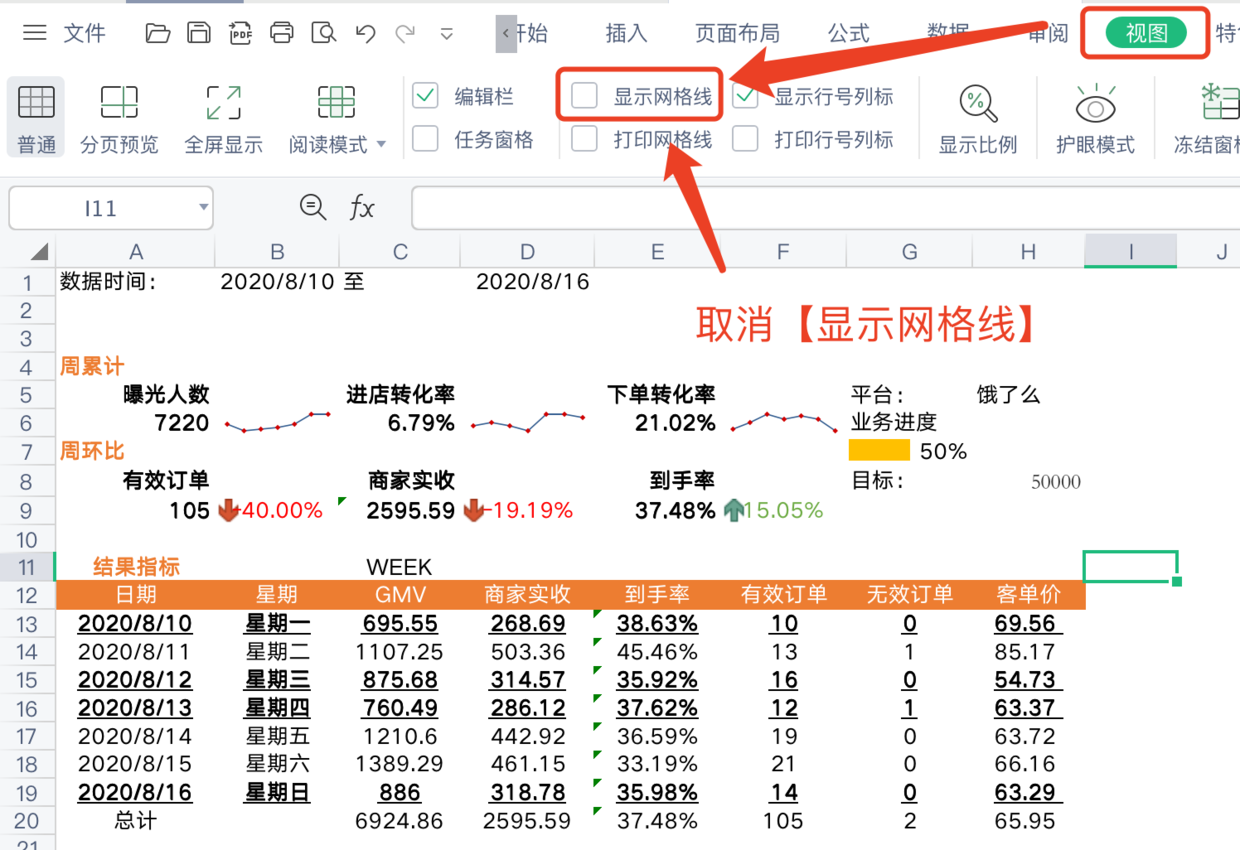Viewport: 1240px width, 850px height.
Task: Click the select-all corner triangle
Action: [38, 252]
